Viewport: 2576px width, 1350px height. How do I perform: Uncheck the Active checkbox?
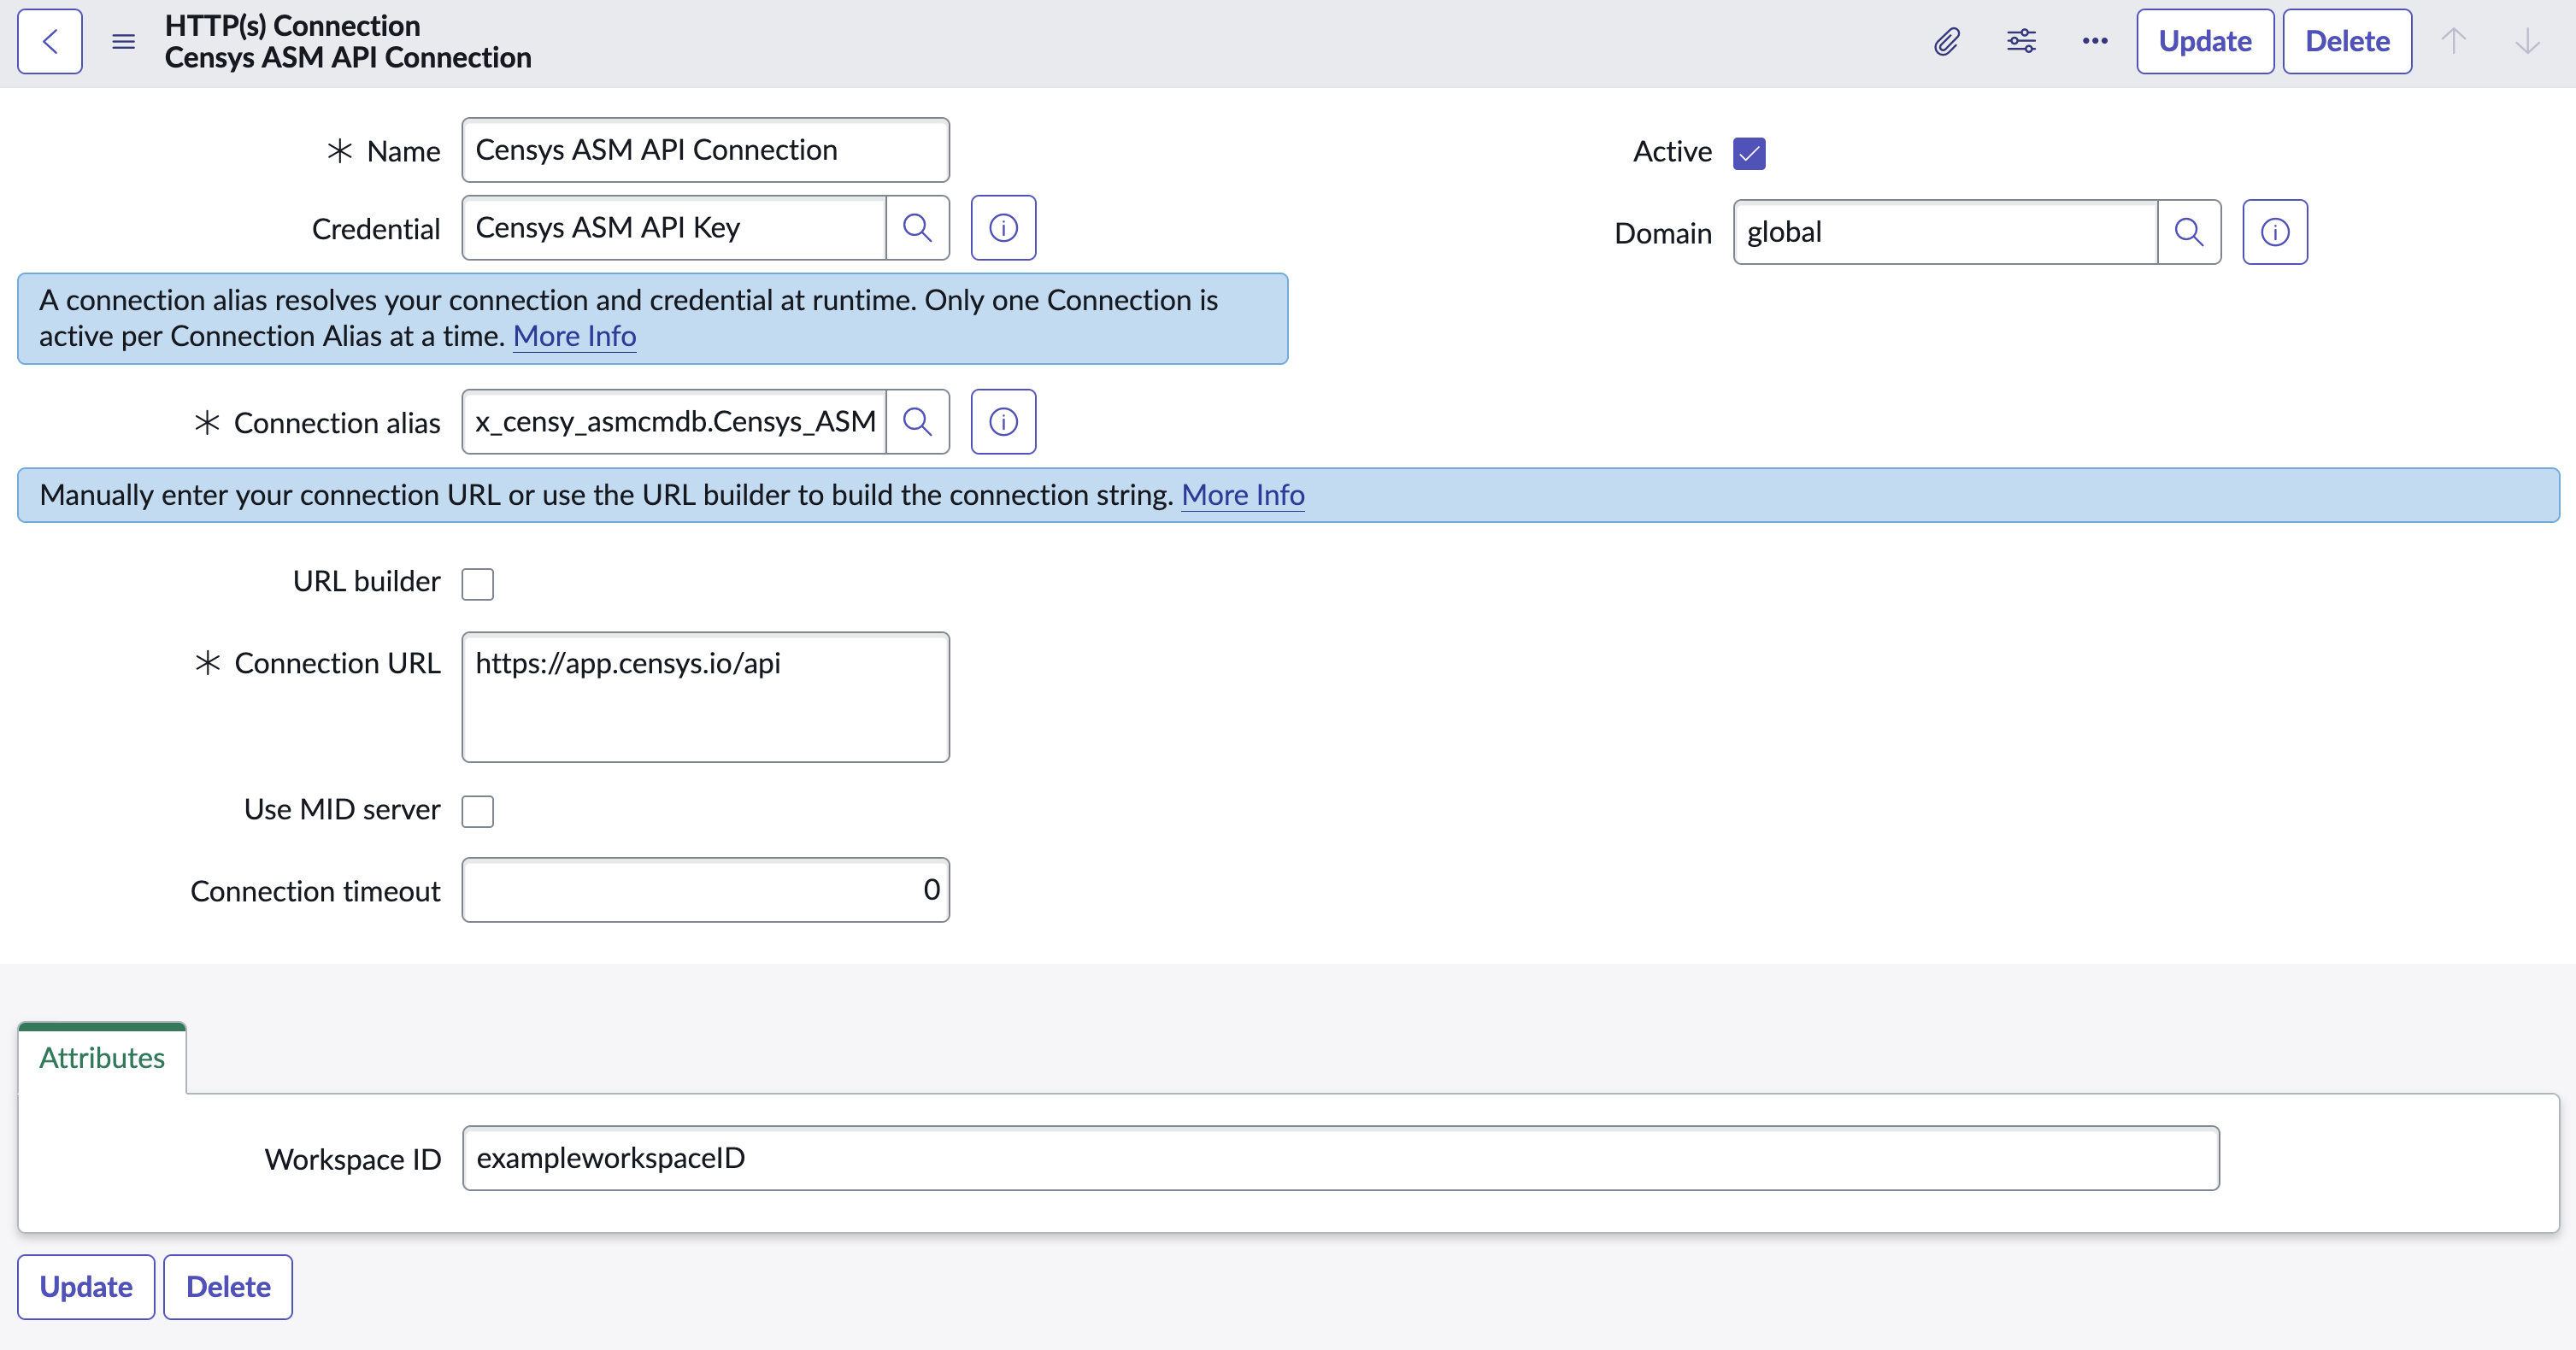click(1749, 153)
